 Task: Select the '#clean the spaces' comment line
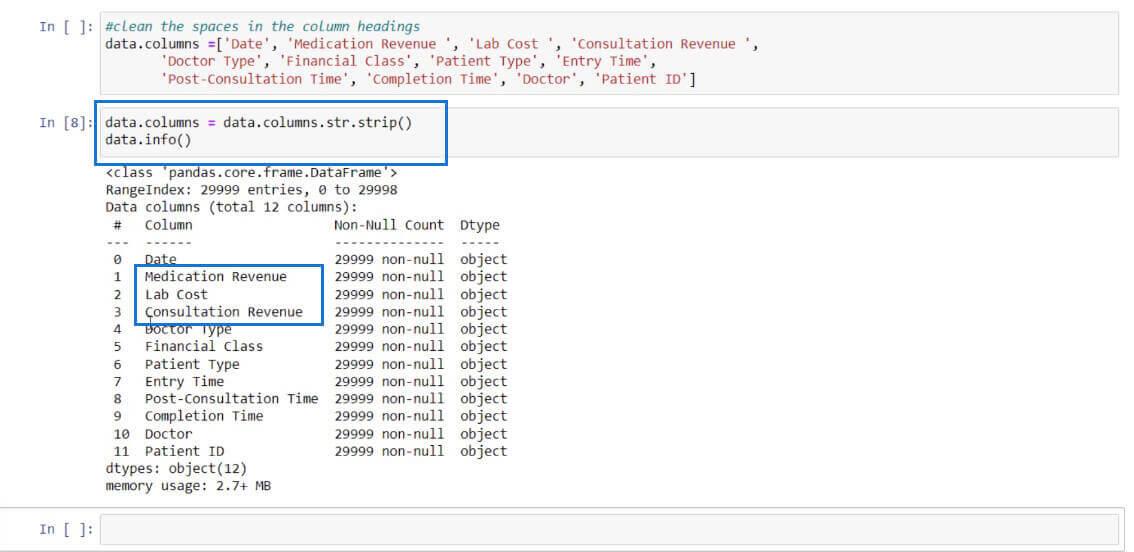[263, 27]
